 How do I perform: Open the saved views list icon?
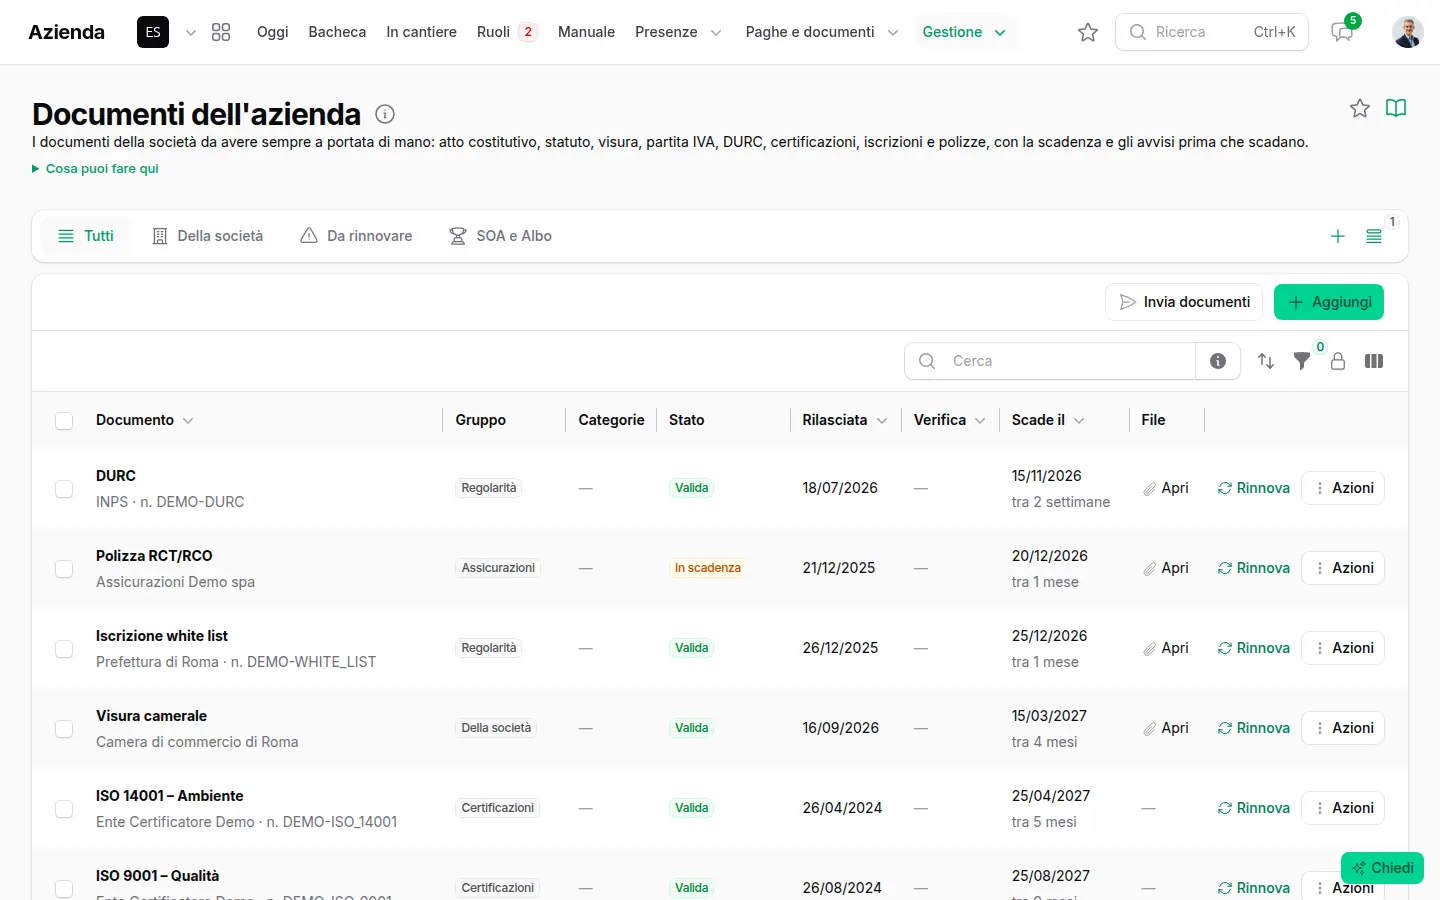(1374, 236)
